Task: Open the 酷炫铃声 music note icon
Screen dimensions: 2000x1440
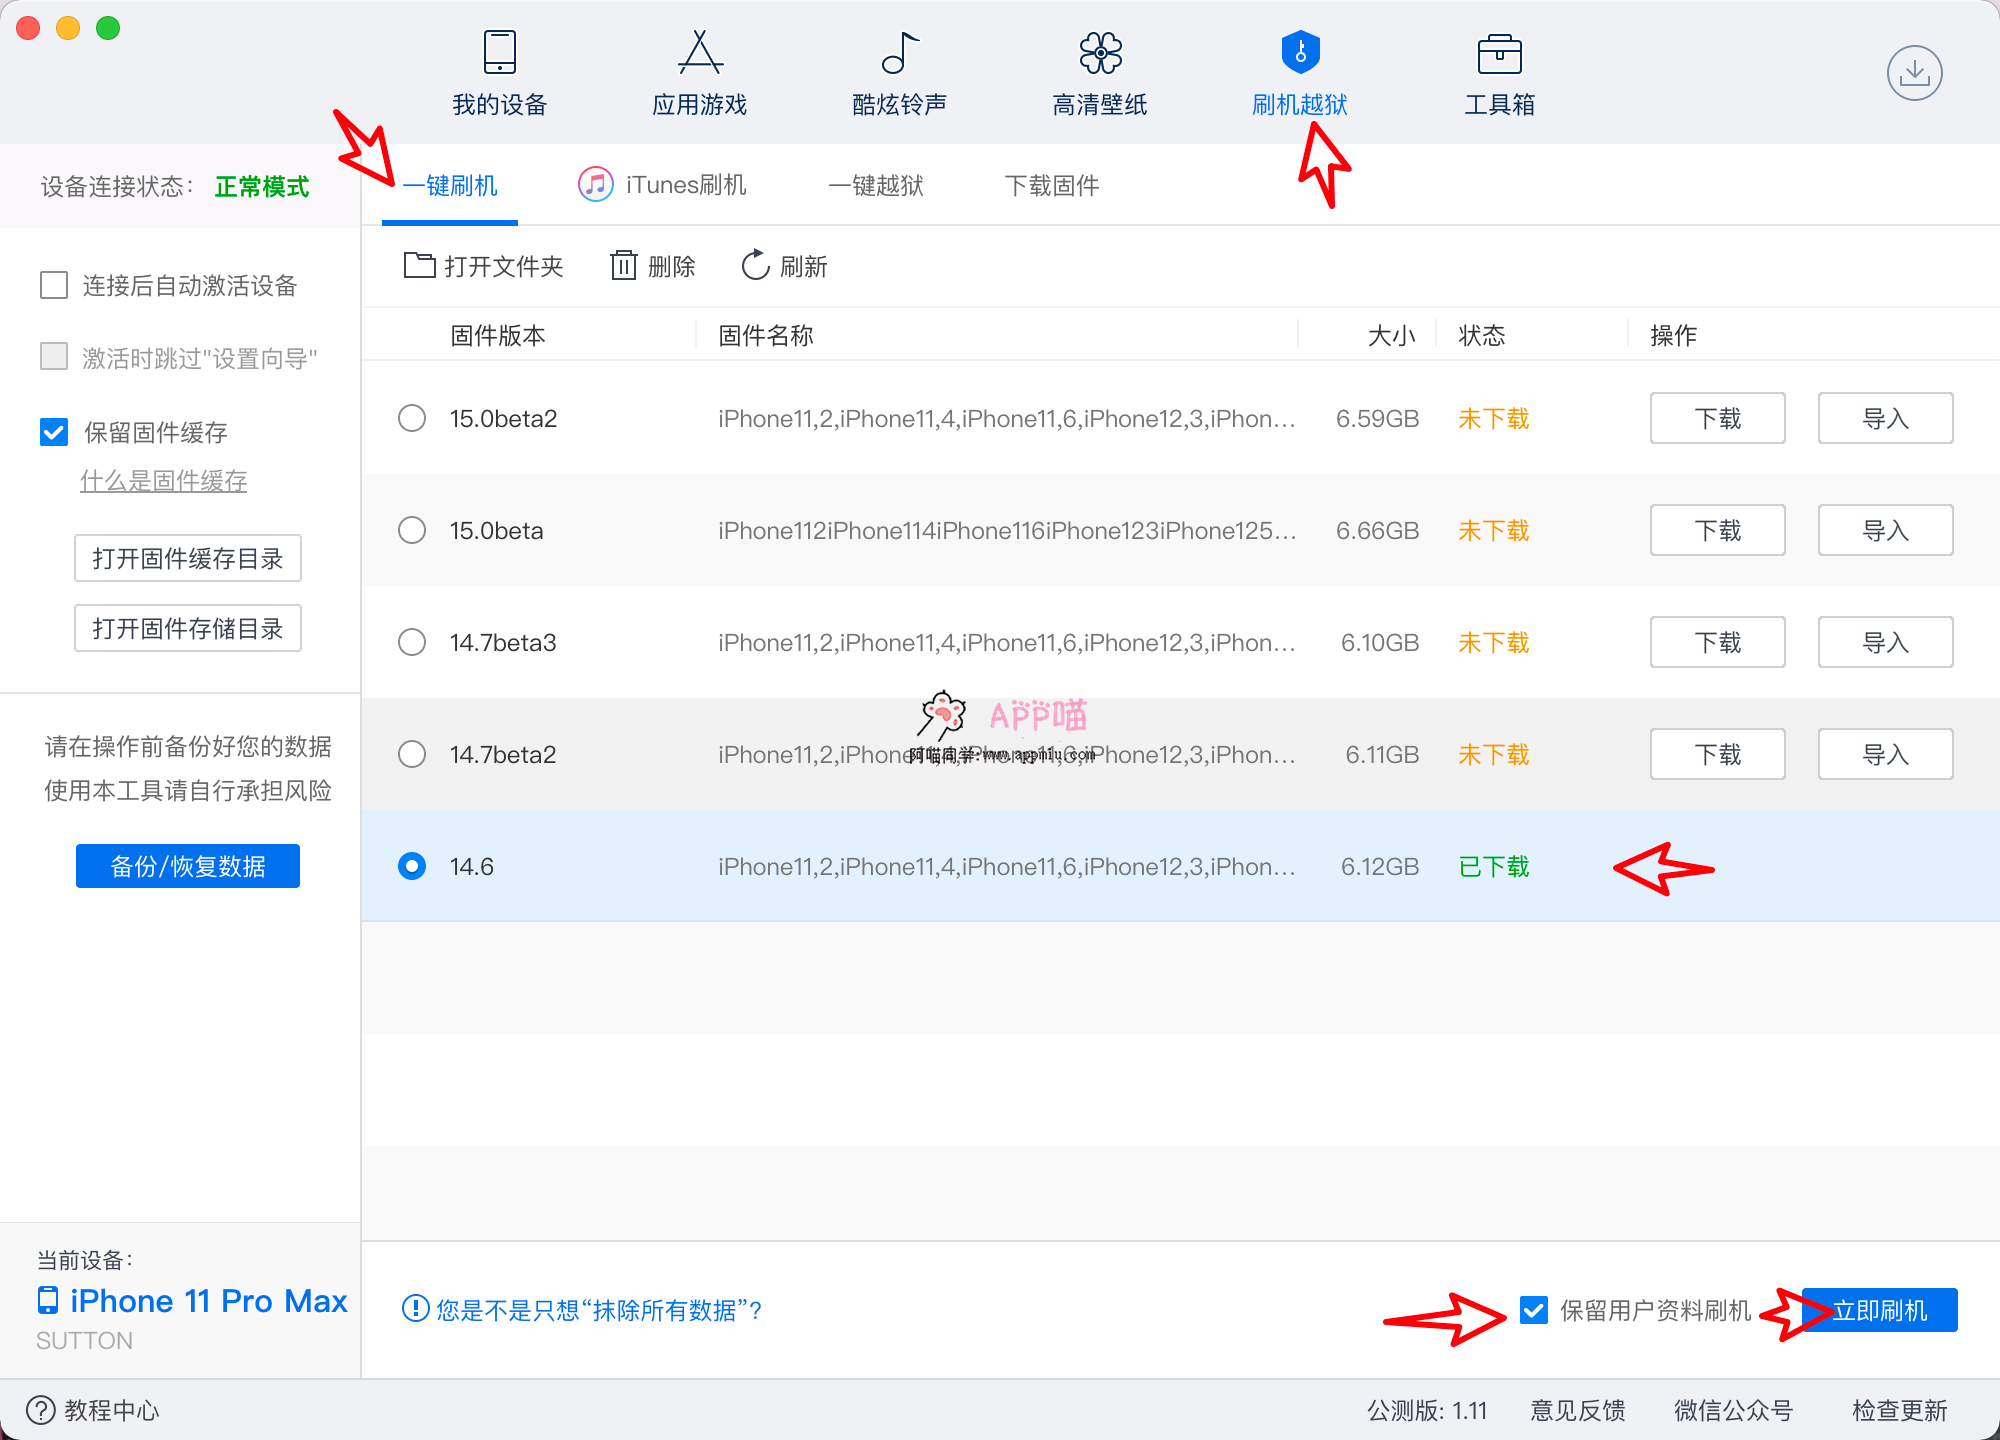Action: (x=900, y=52)
